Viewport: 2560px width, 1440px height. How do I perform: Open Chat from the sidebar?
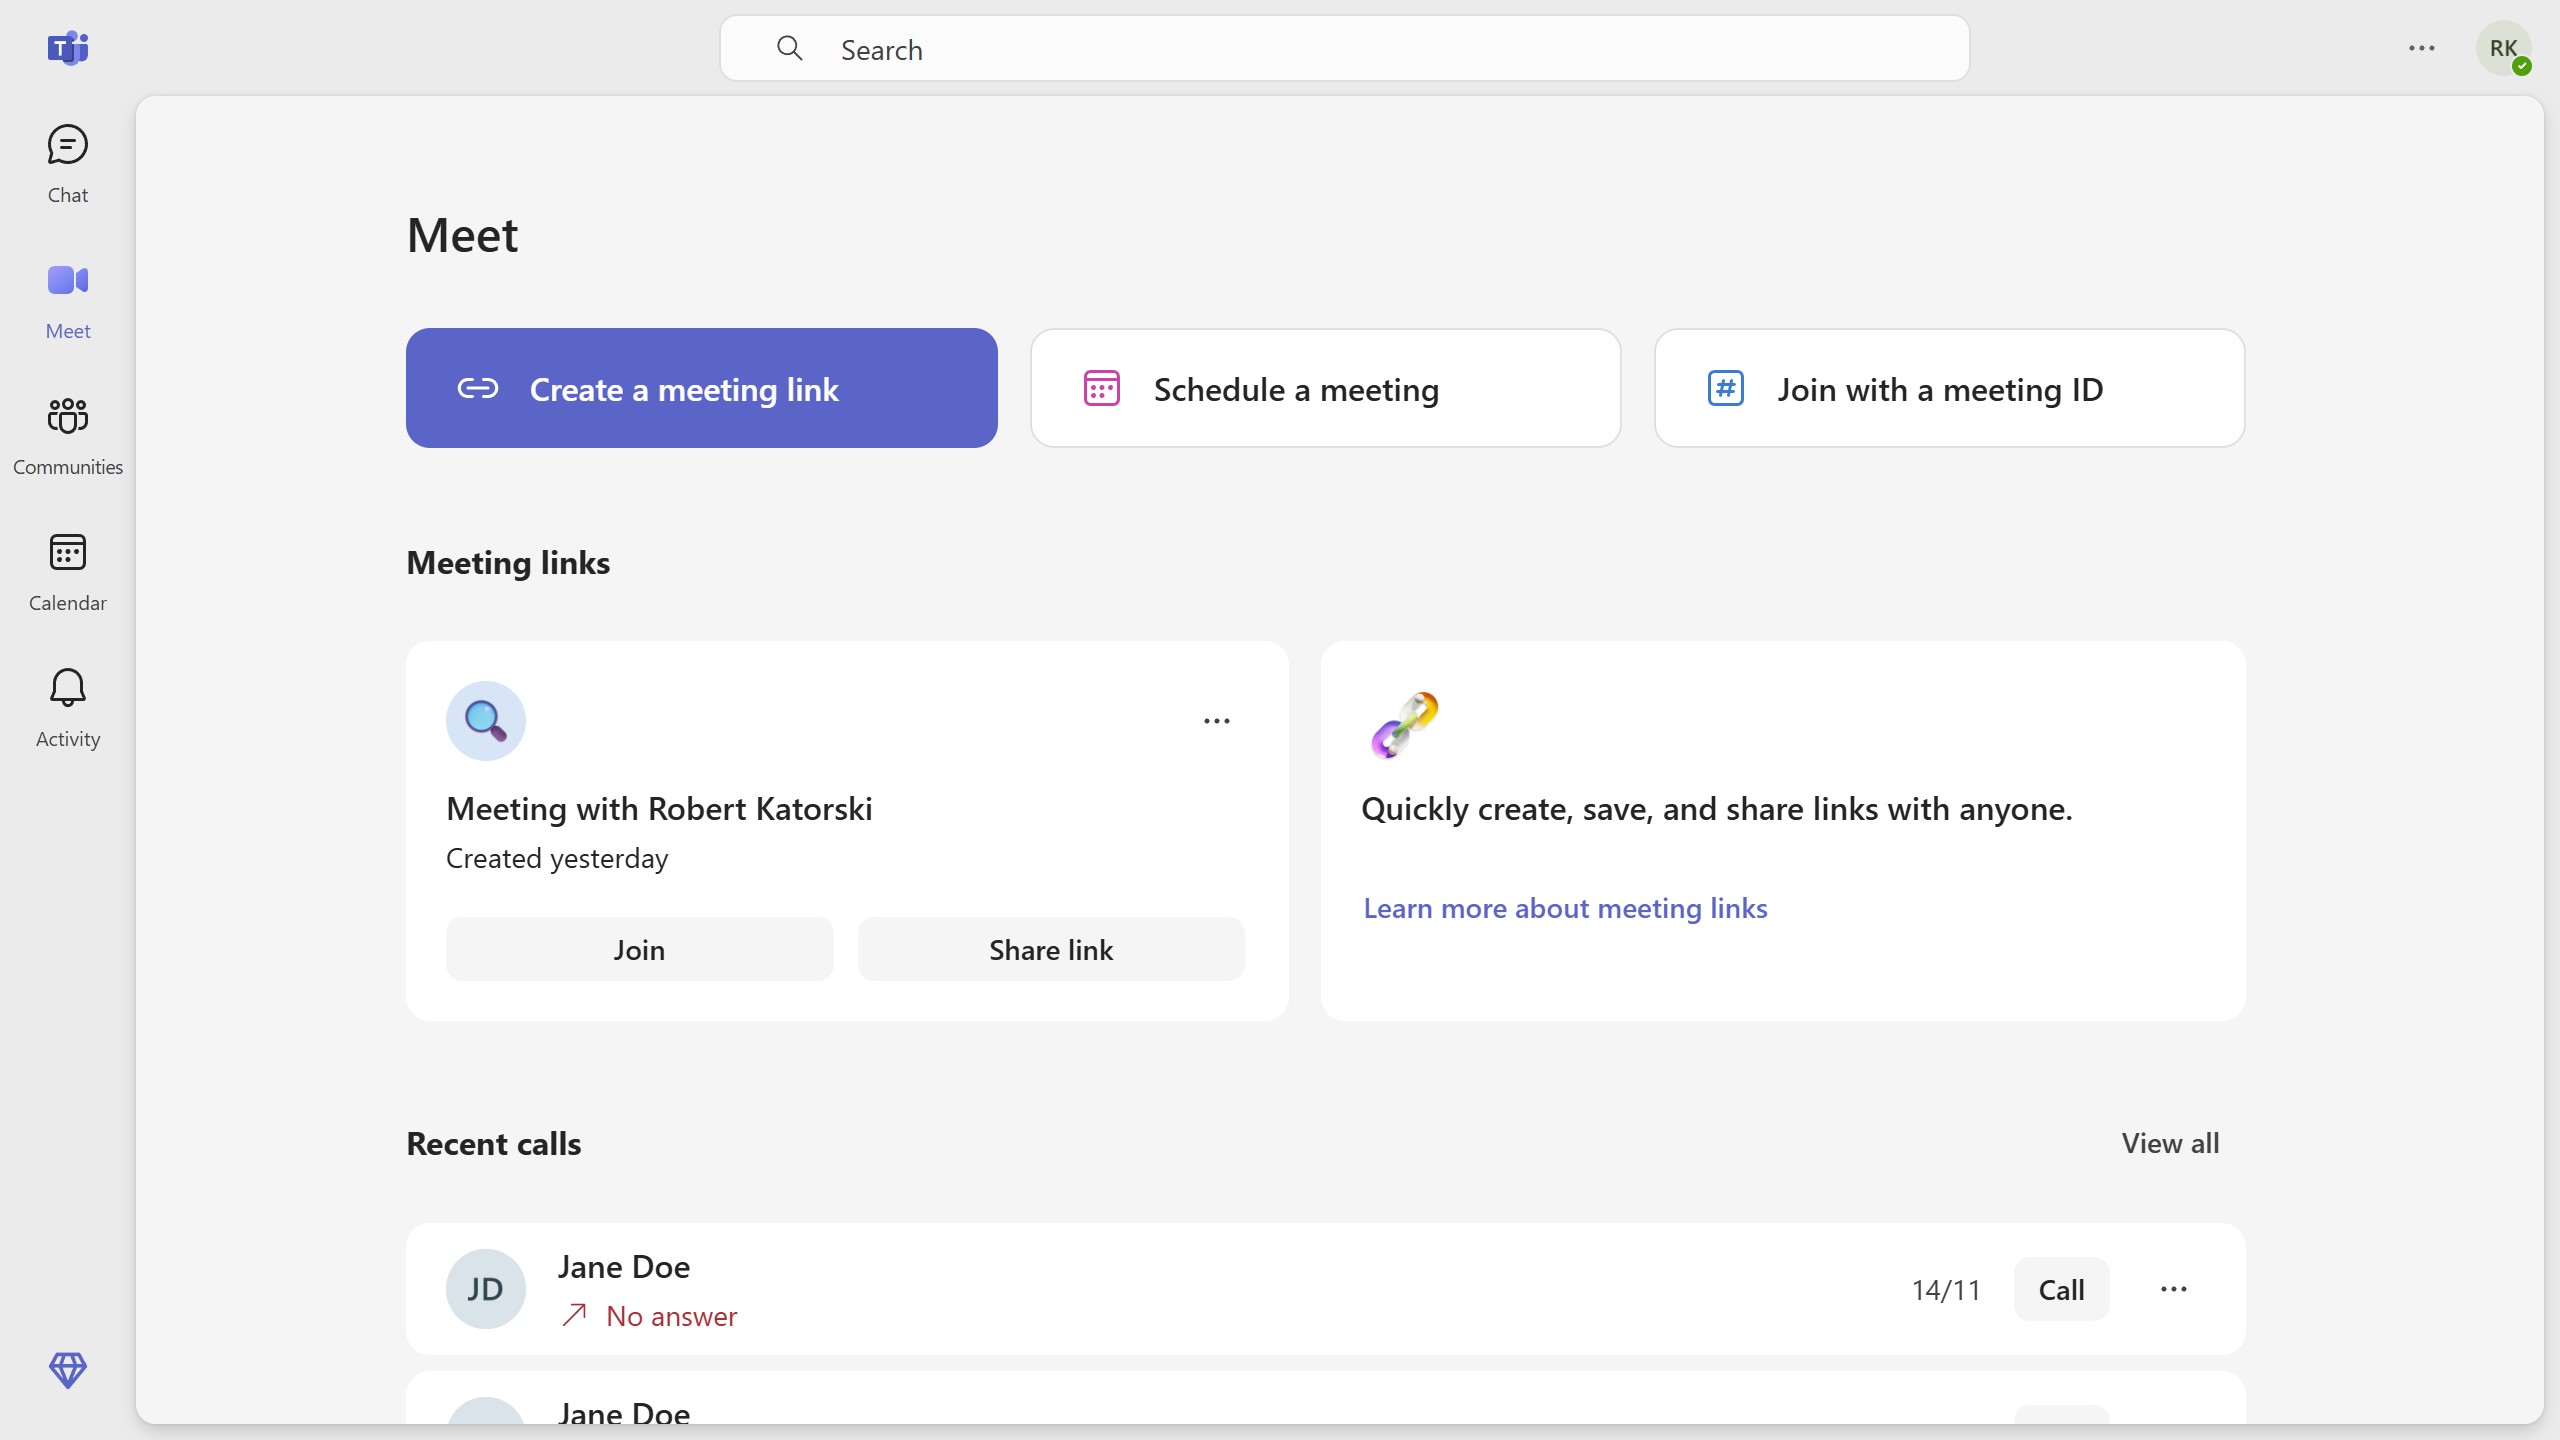click(x=66, y=163)
